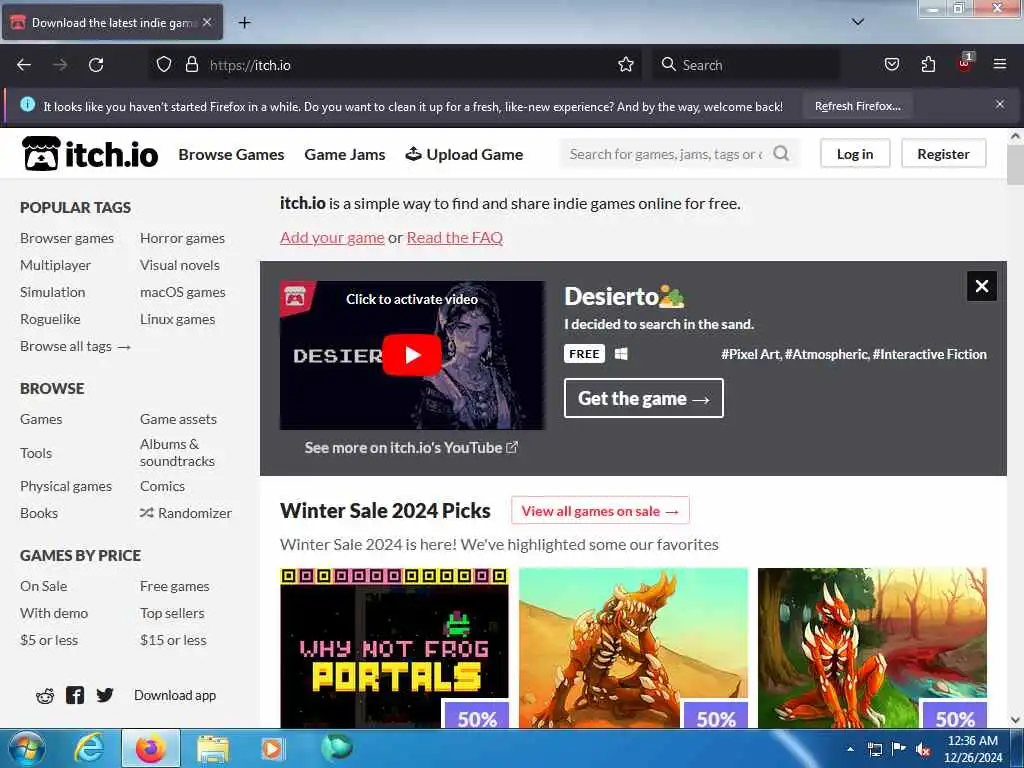
Task: Open the Firefox extensions puzzle icon
Action: coord(928,65)
